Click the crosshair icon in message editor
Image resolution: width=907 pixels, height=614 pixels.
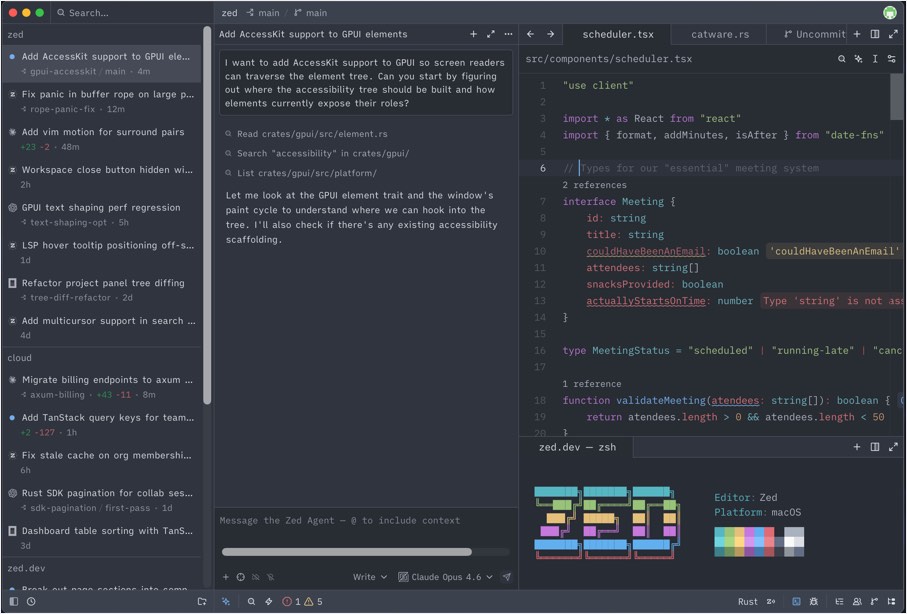241,577
